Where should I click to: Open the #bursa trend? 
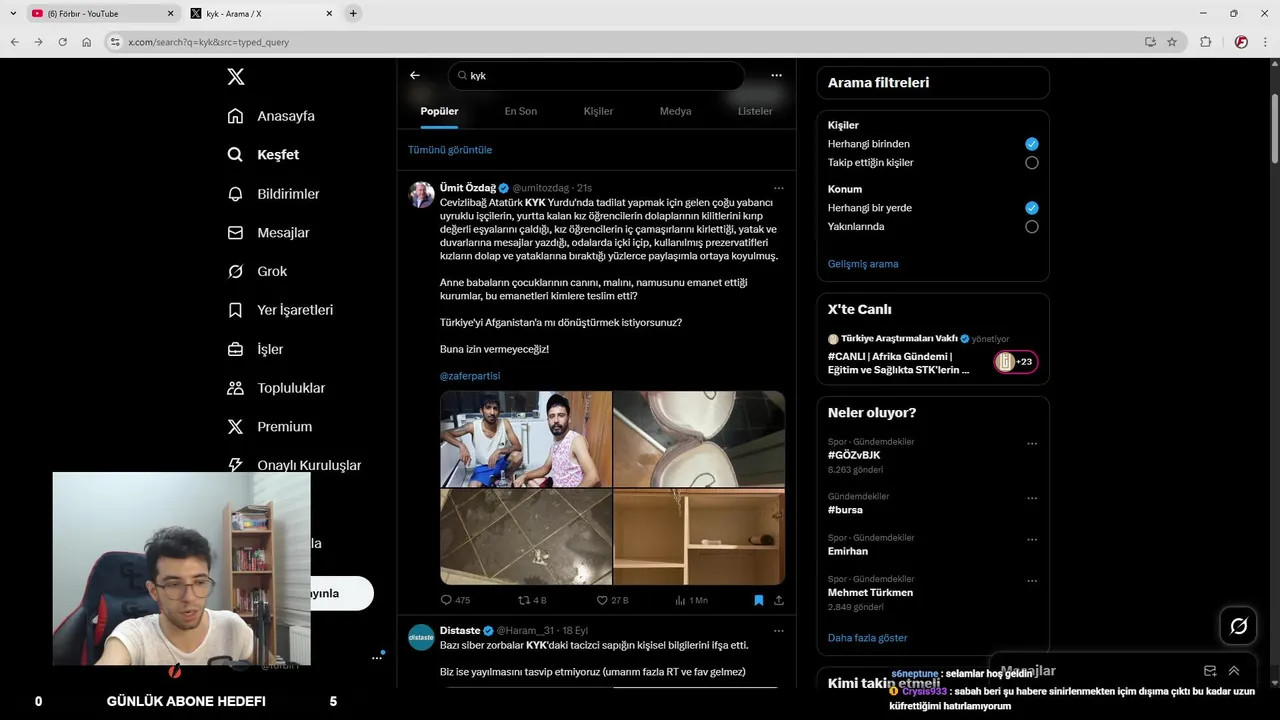tap(845, 510)
